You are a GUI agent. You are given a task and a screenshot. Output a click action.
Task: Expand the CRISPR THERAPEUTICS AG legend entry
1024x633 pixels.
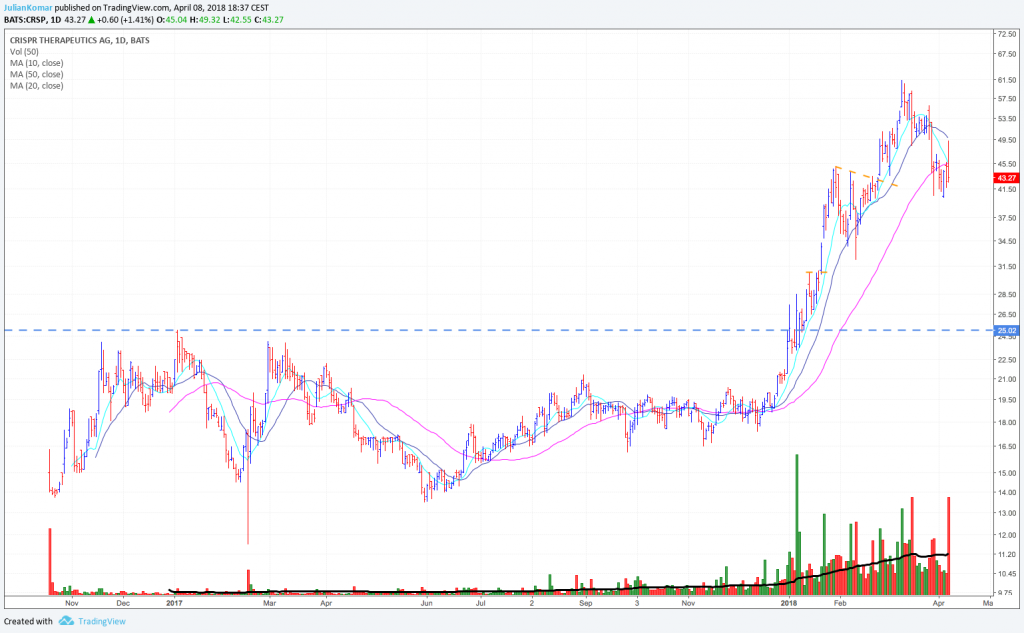point(78,41)
